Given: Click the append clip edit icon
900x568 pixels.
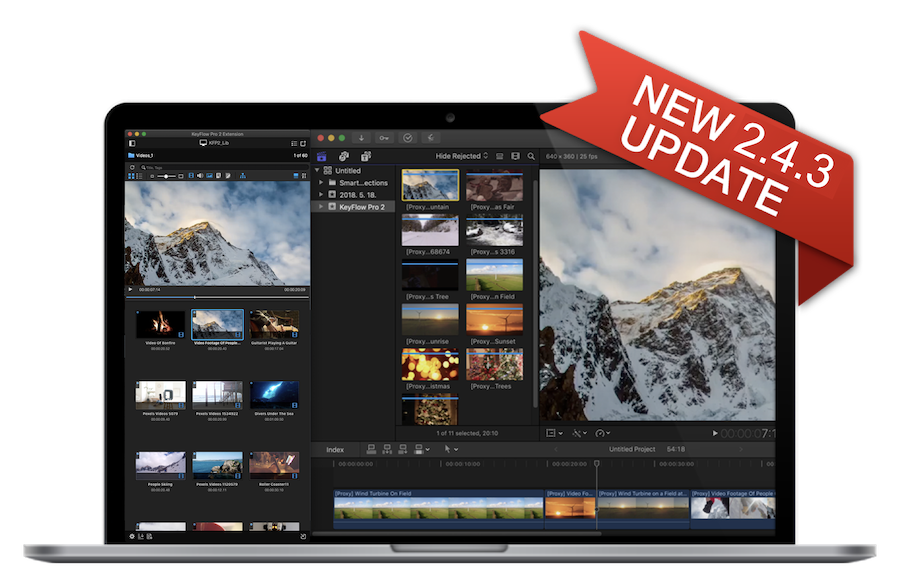Looking at the screenshot, I should coord(402,449).
